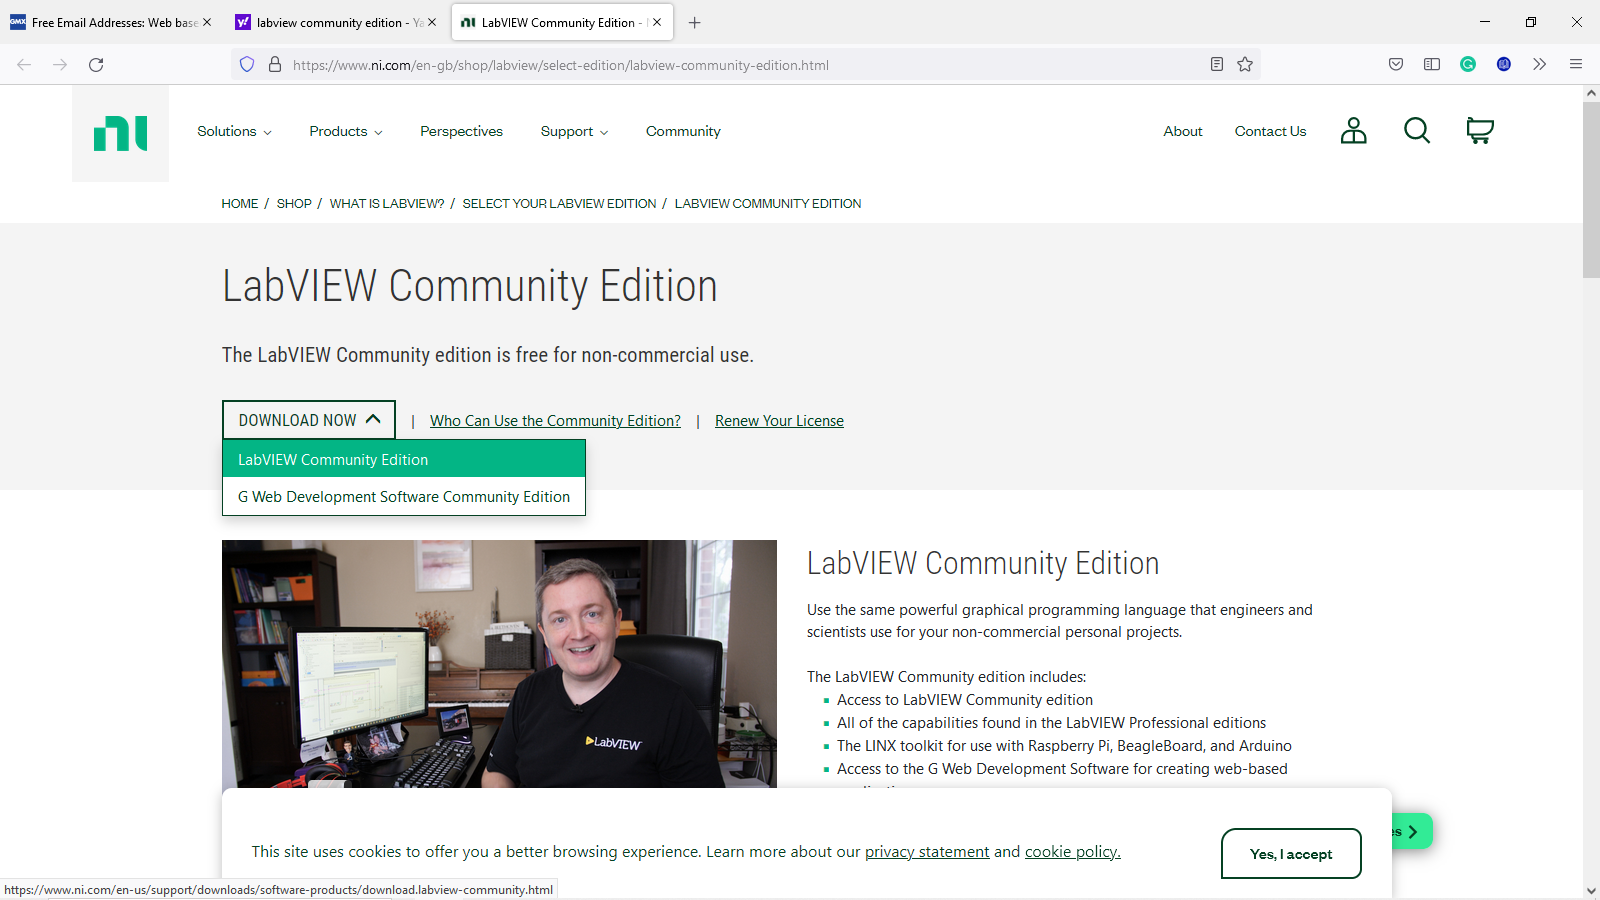
Task: Expand the Solutions menu
Action: 234,132
